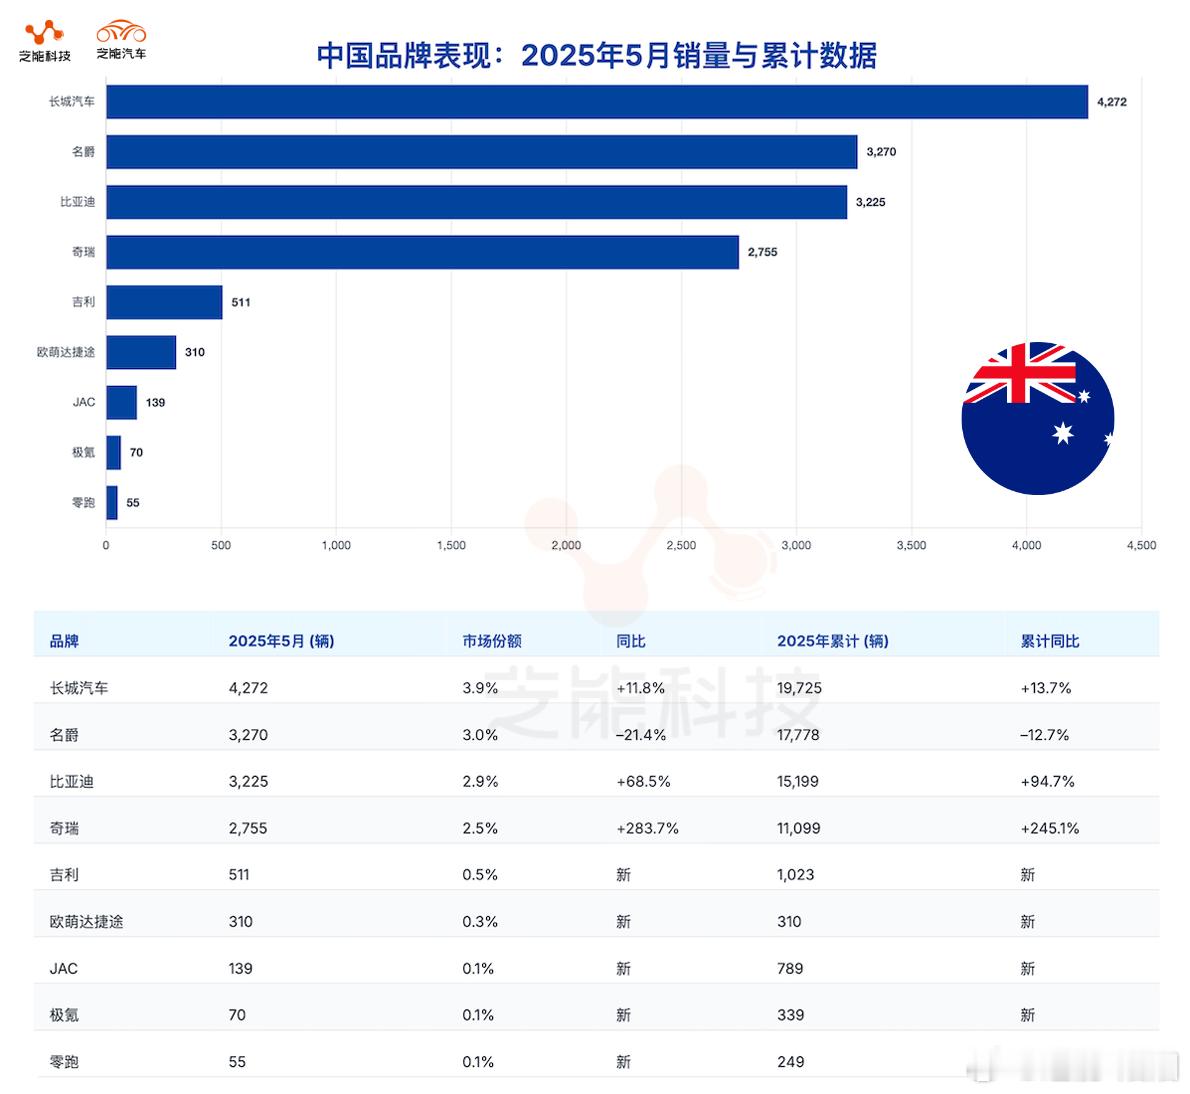The height and width of the screenshot is (1094, 1190).
Task: Click cumulative value 17,778
Action: click(x=798, y=734)
